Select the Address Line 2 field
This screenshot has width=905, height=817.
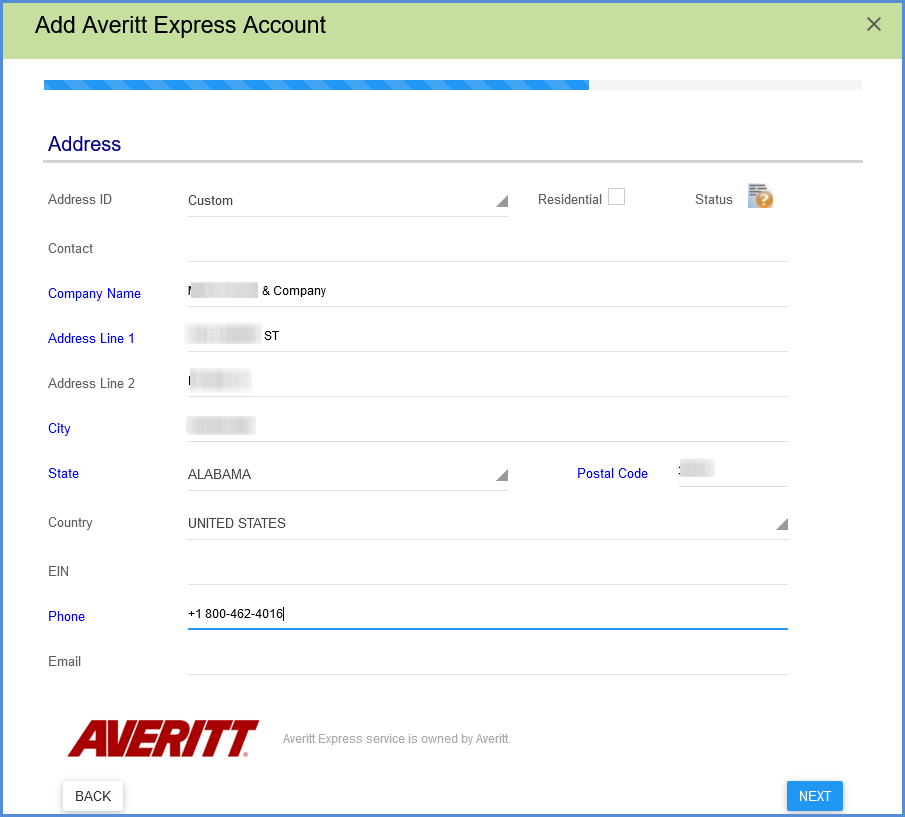point(488,381)
